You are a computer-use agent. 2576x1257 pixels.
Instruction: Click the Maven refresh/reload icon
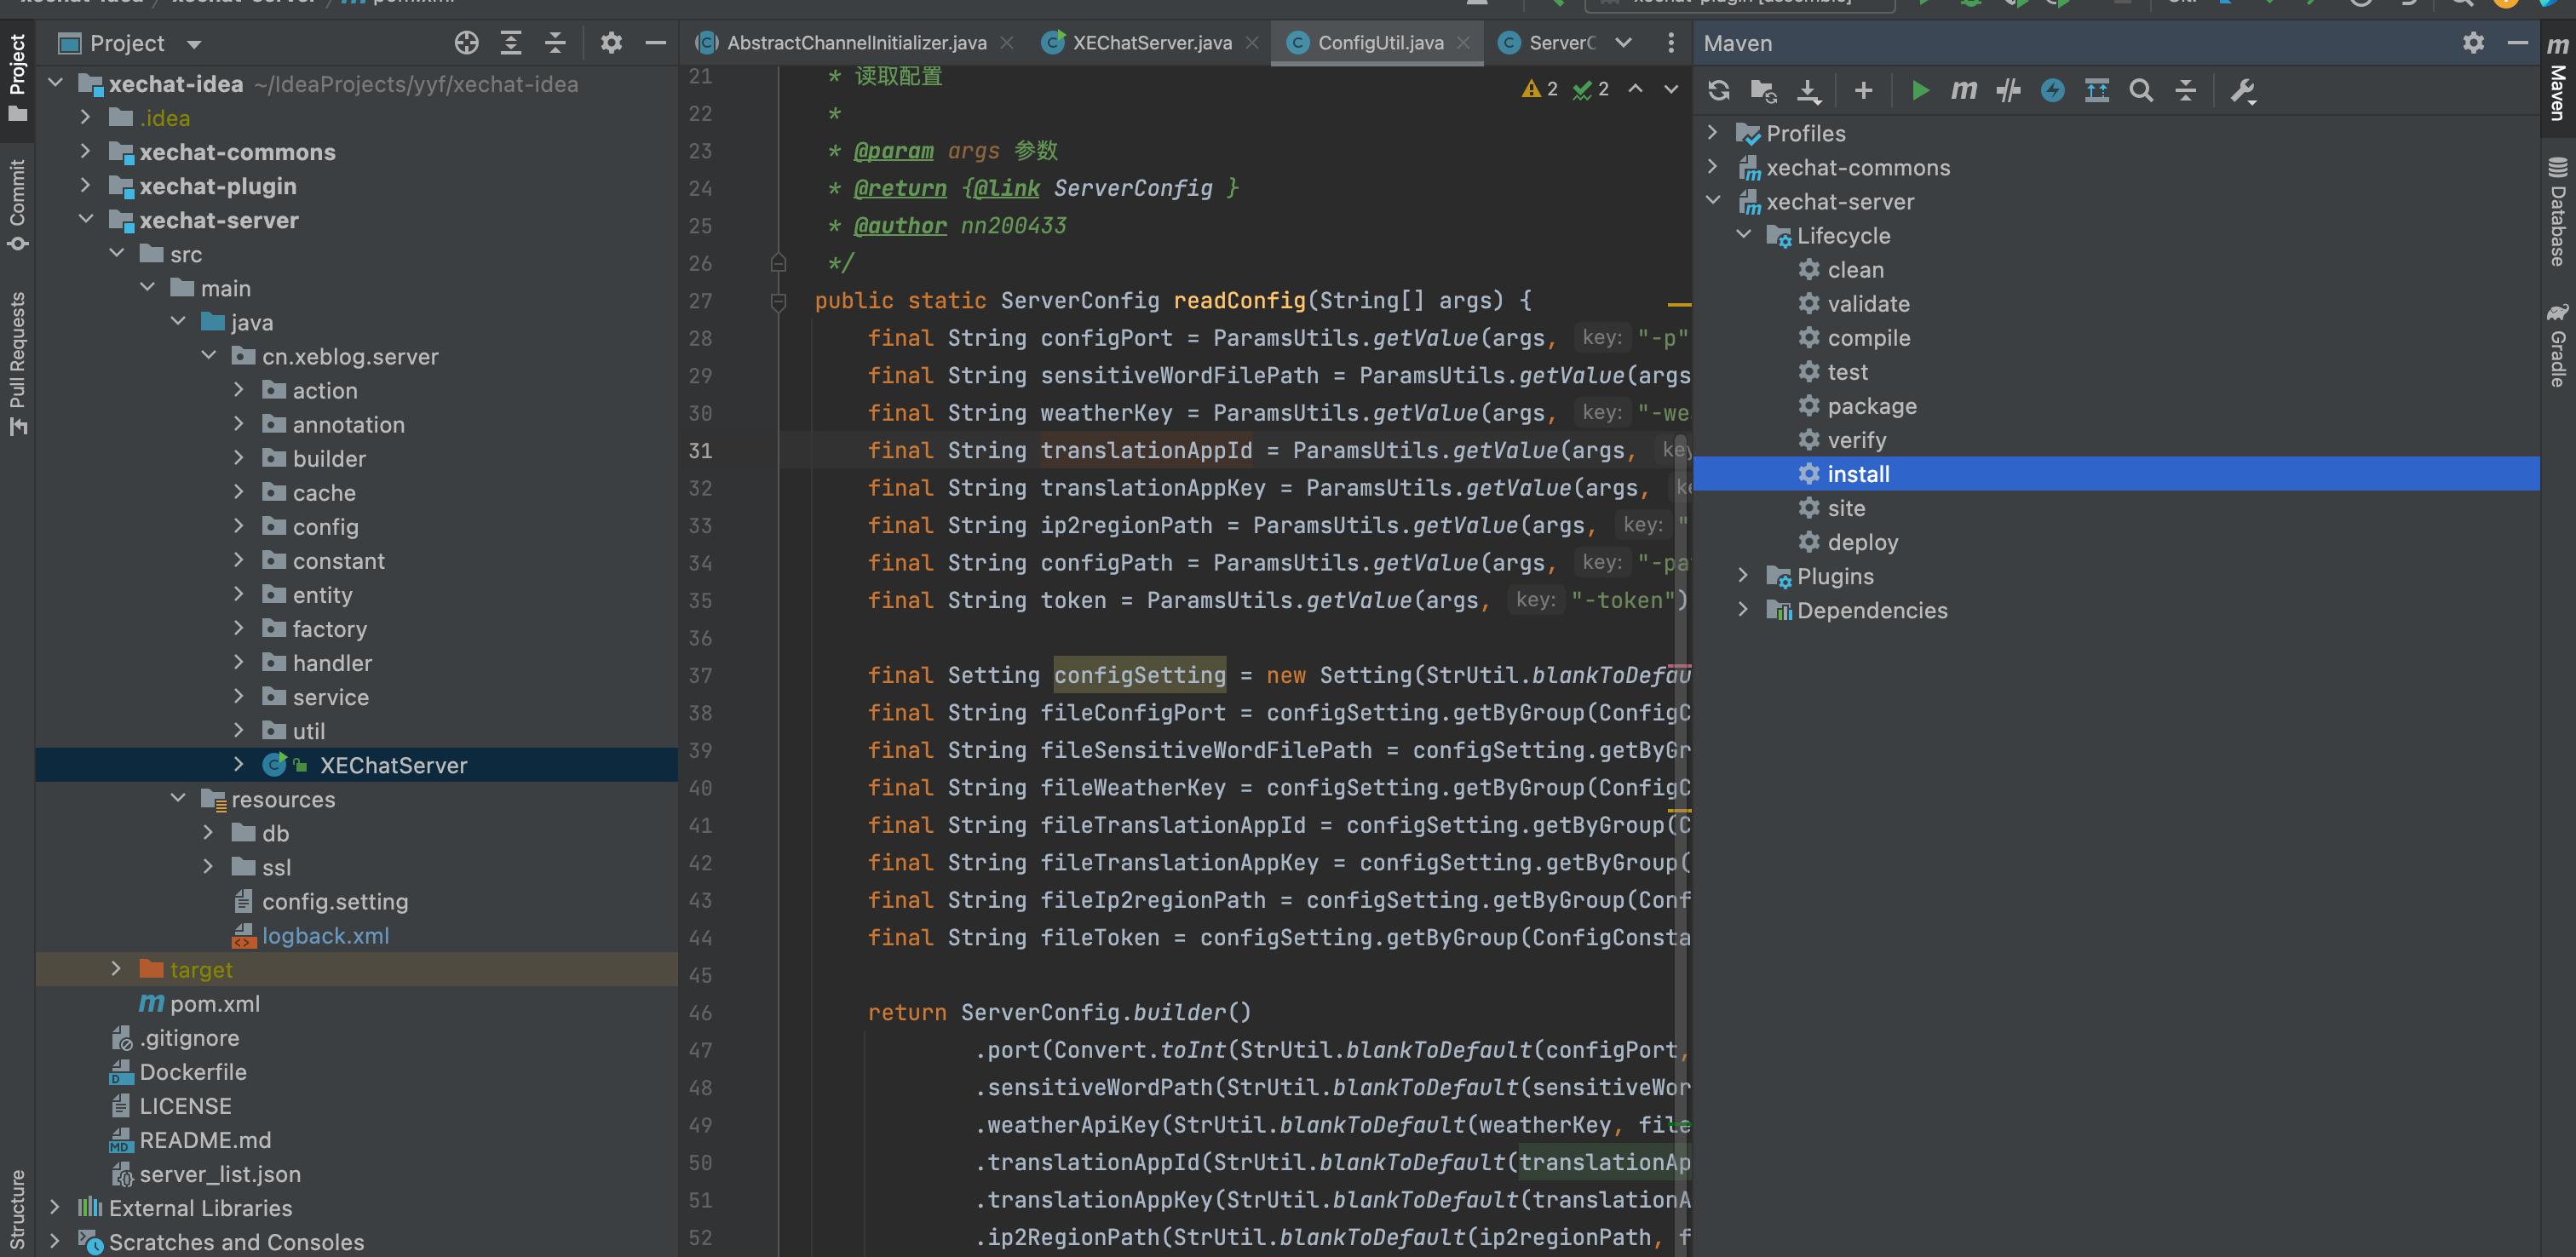tap(1718, 90)
